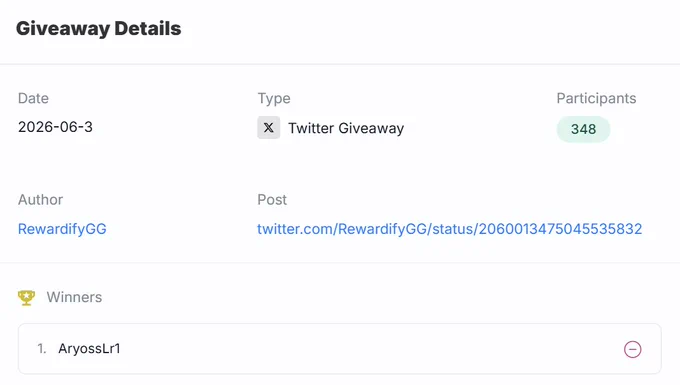
Task: Click the Type field label
Action: tap(274, 99)
